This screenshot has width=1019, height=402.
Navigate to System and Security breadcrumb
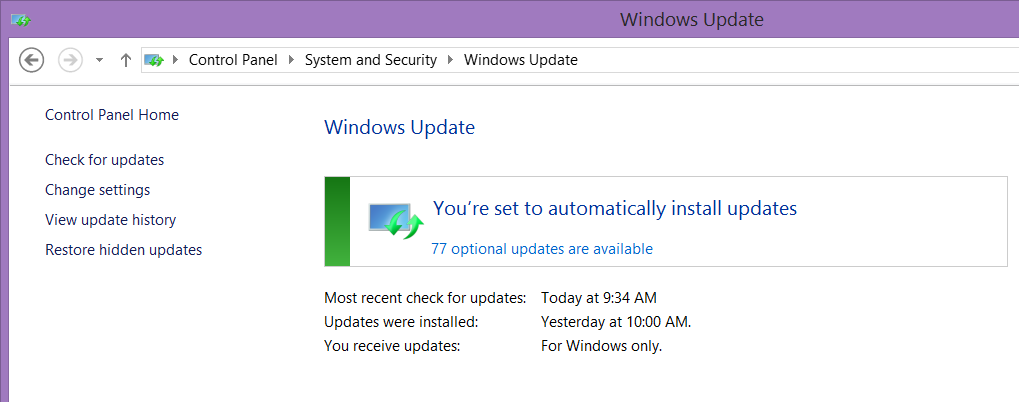tap(371, 60)
